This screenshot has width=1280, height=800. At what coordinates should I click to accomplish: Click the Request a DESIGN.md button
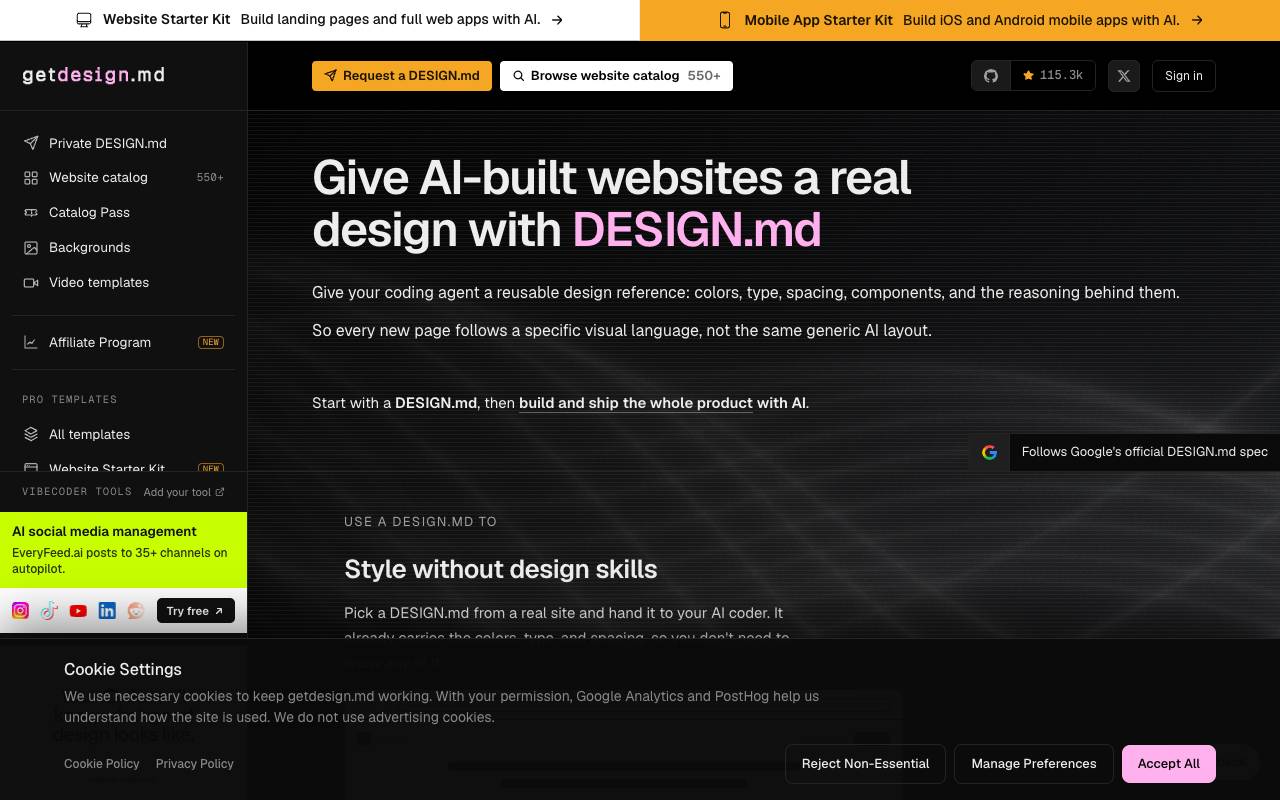click(402, 76)
